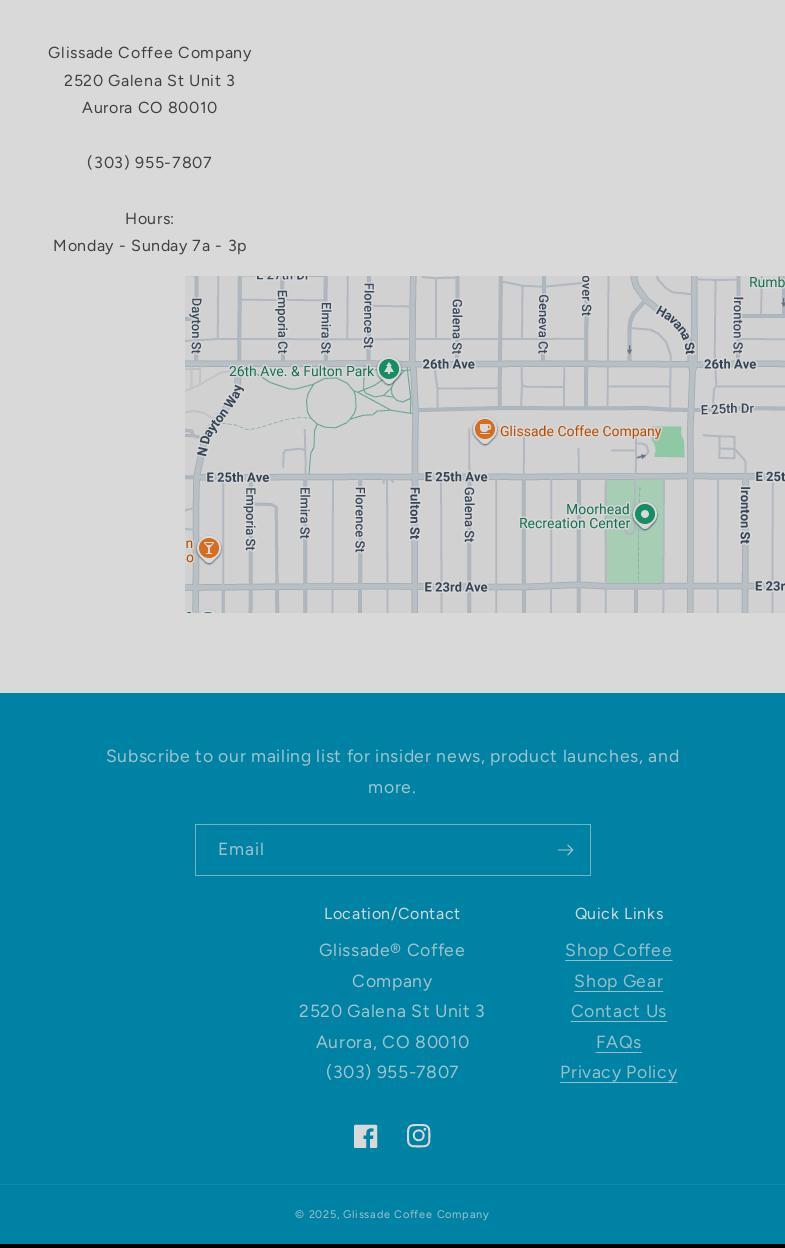Open the Shop Coffee link

coord(618,950)
